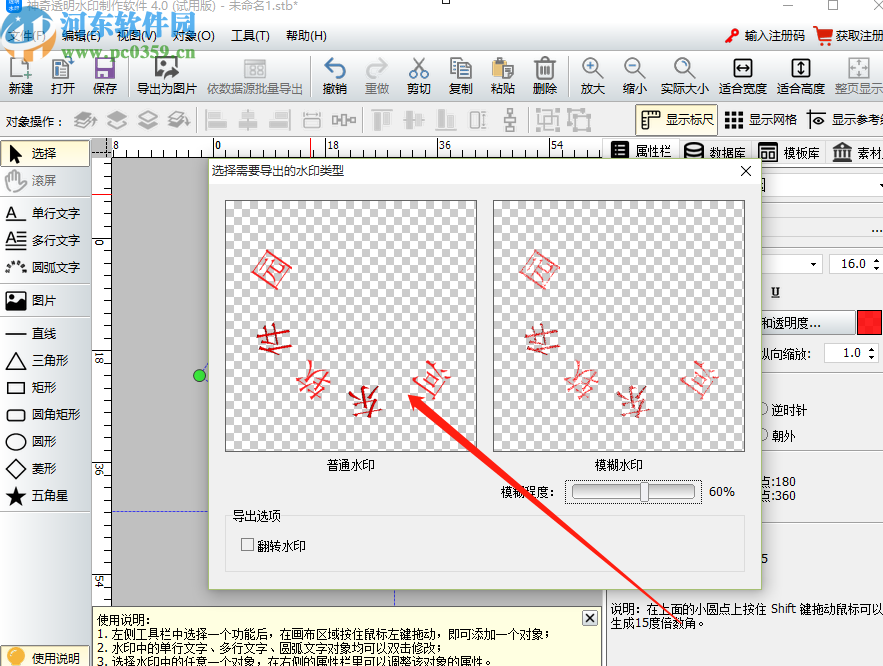Click Enter Registration Code (输入注册码)
This screenshot has width=883, height=666.
click(765, 35)
